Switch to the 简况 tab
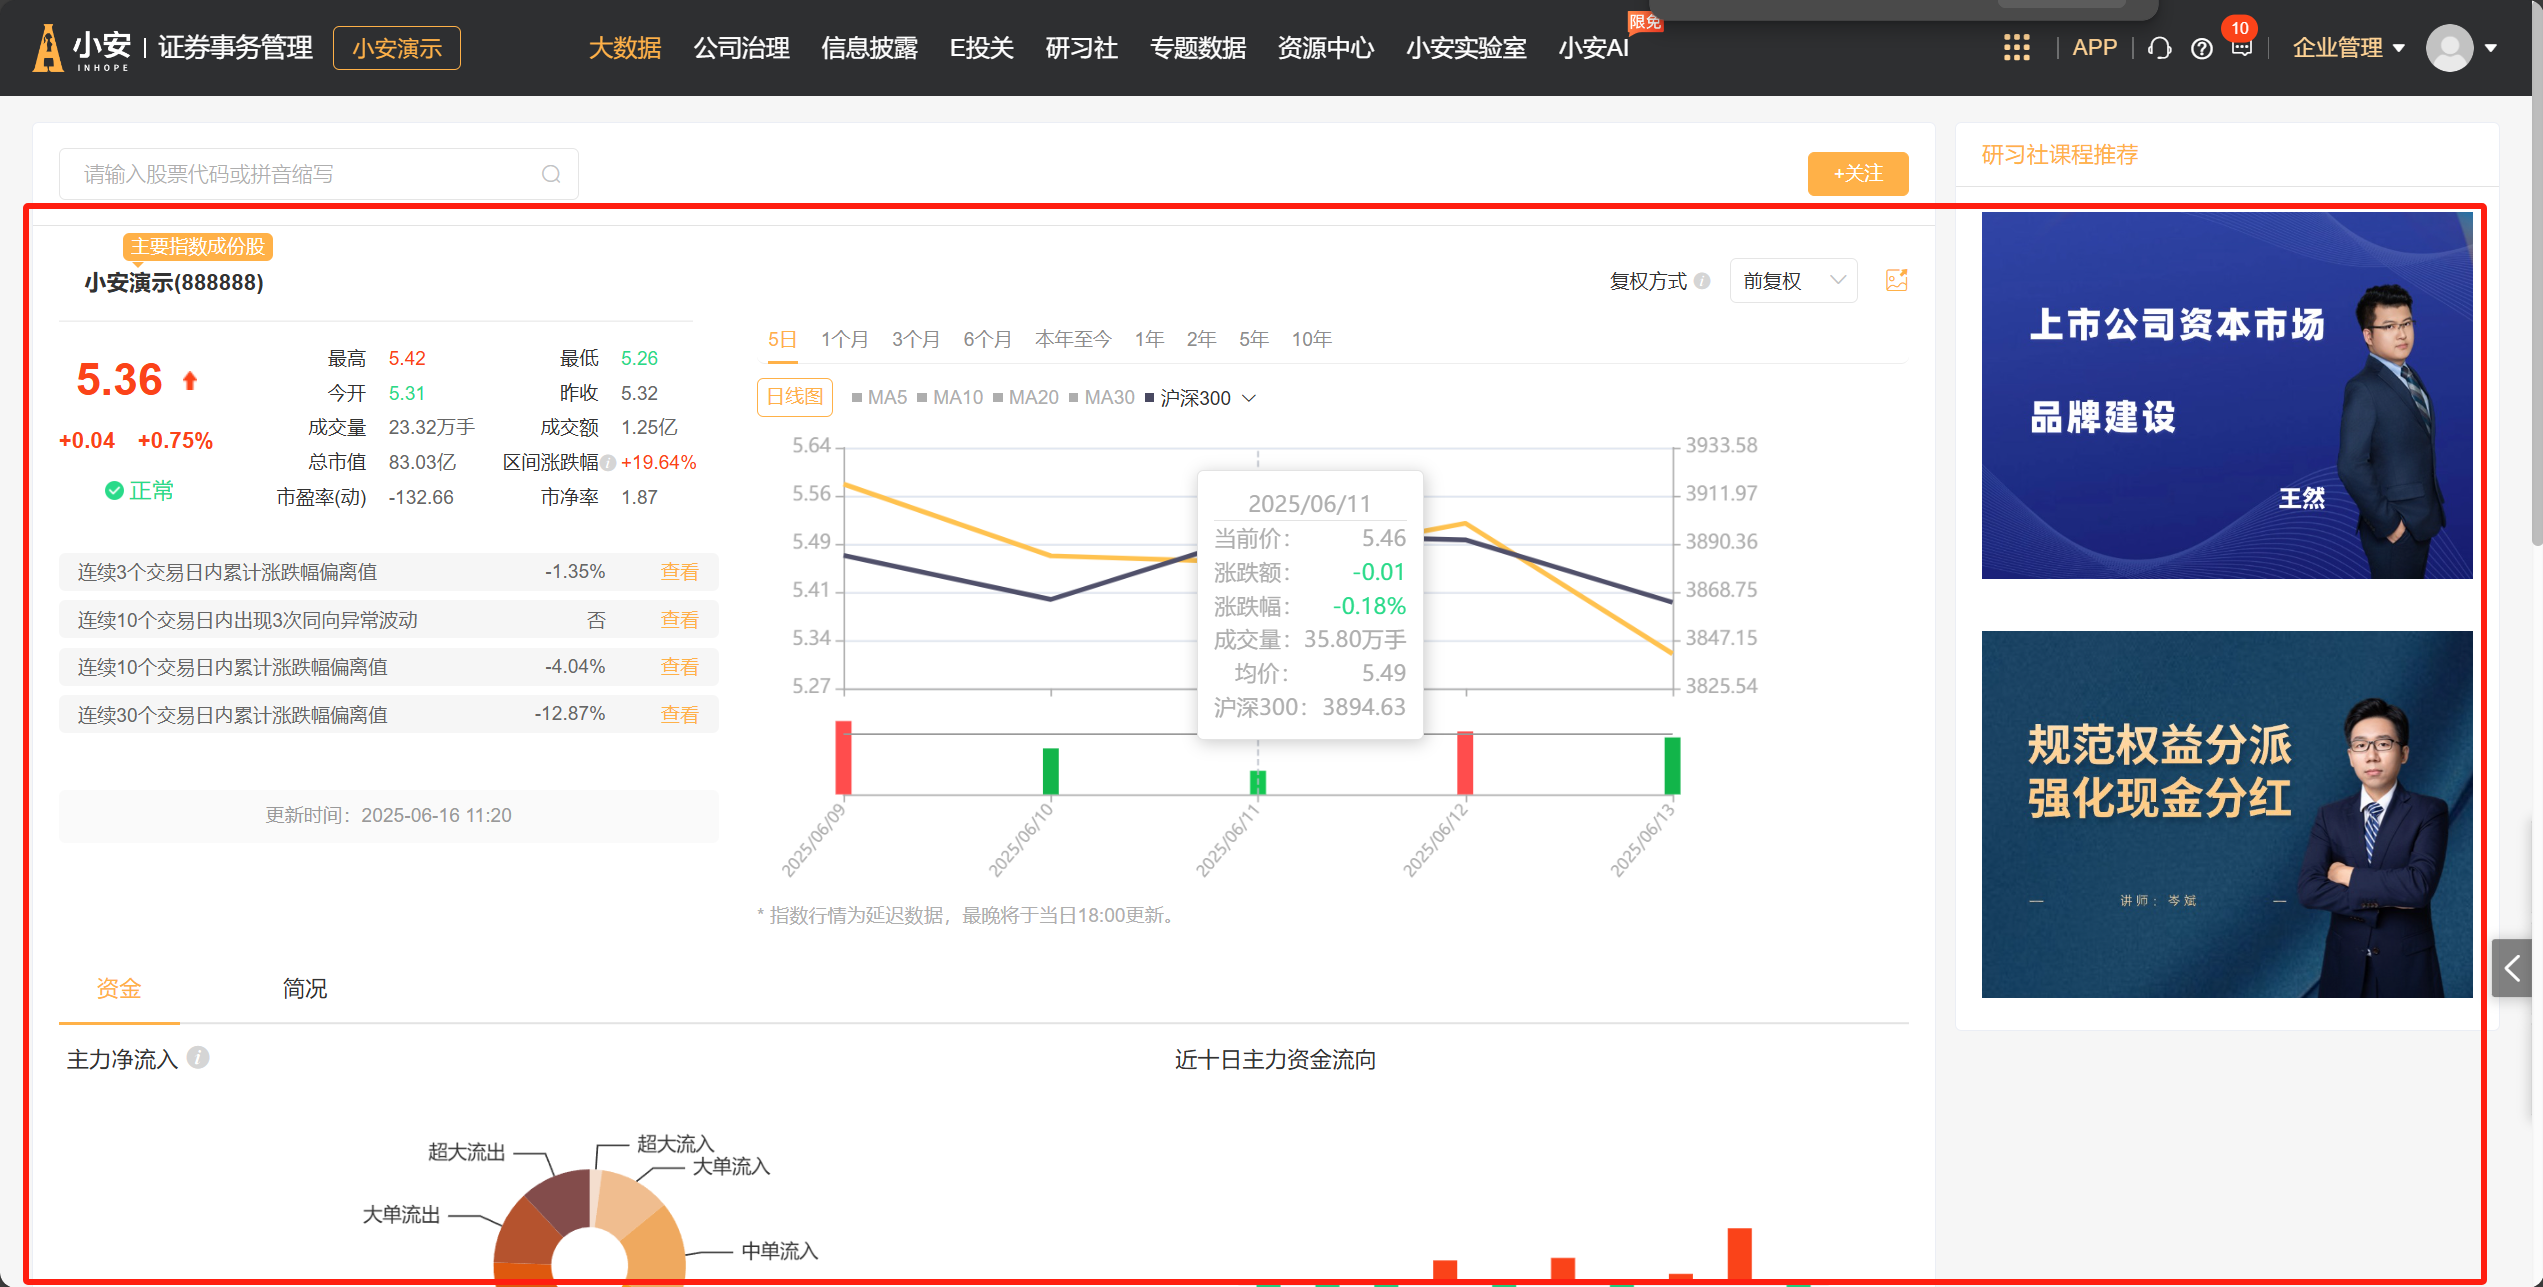The width and height of the screenshot is (2543, 1287). pos(304,988)
